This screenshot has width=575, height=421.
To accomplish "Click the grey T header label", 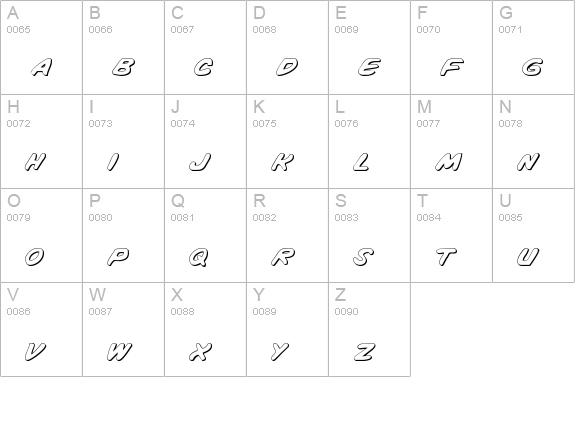I will click(422, 201).
